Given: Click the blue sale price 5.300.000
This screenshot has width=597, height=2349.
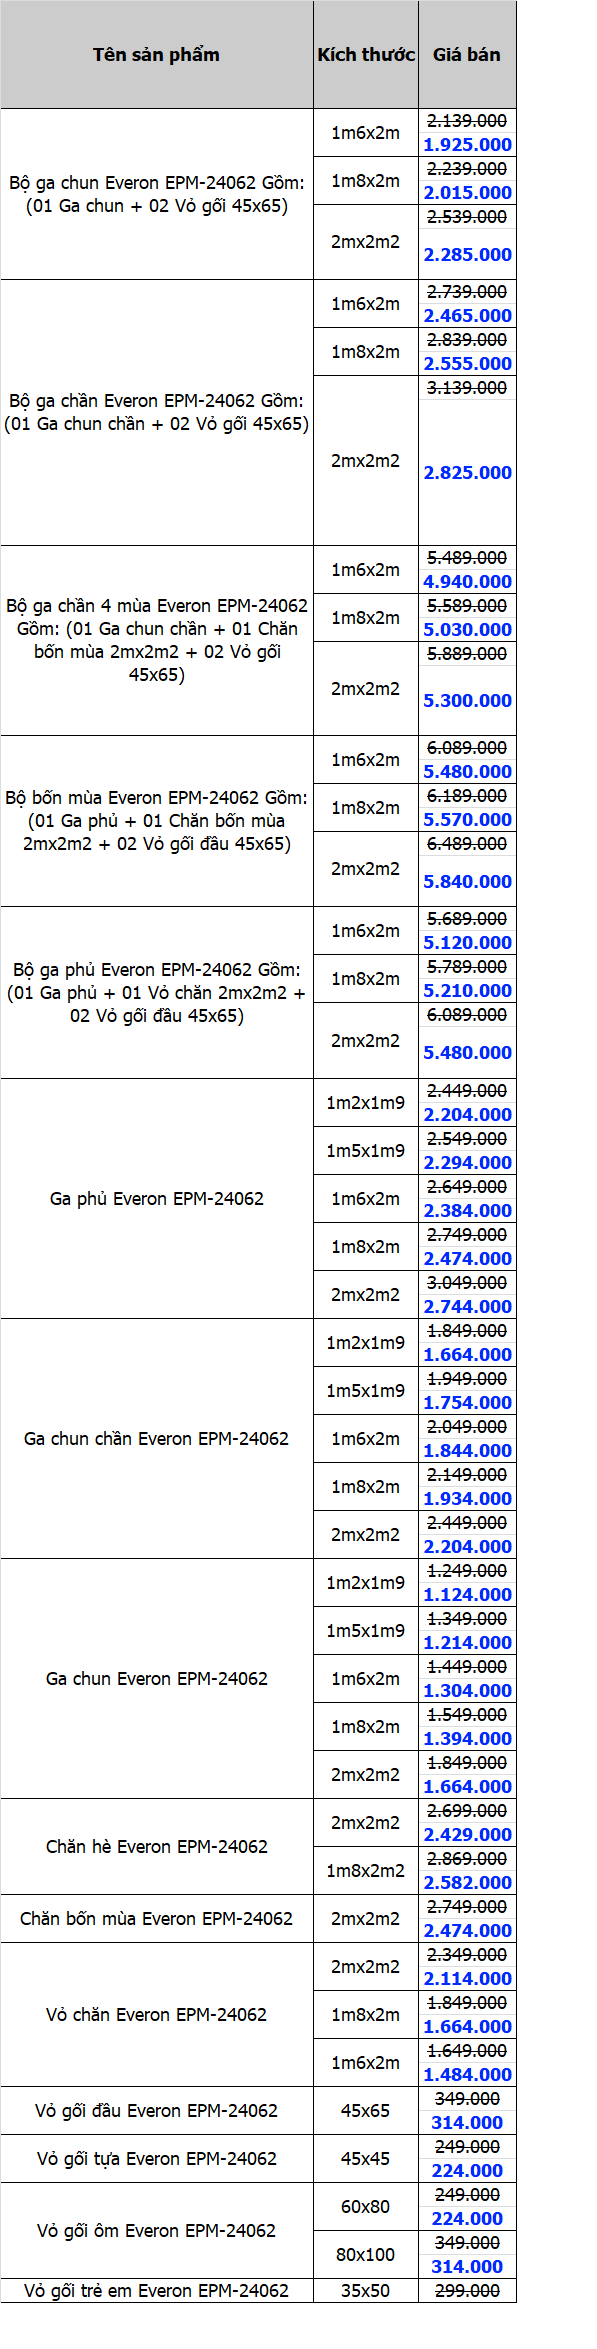Looking at the screenshot, I should pos(467,700).
